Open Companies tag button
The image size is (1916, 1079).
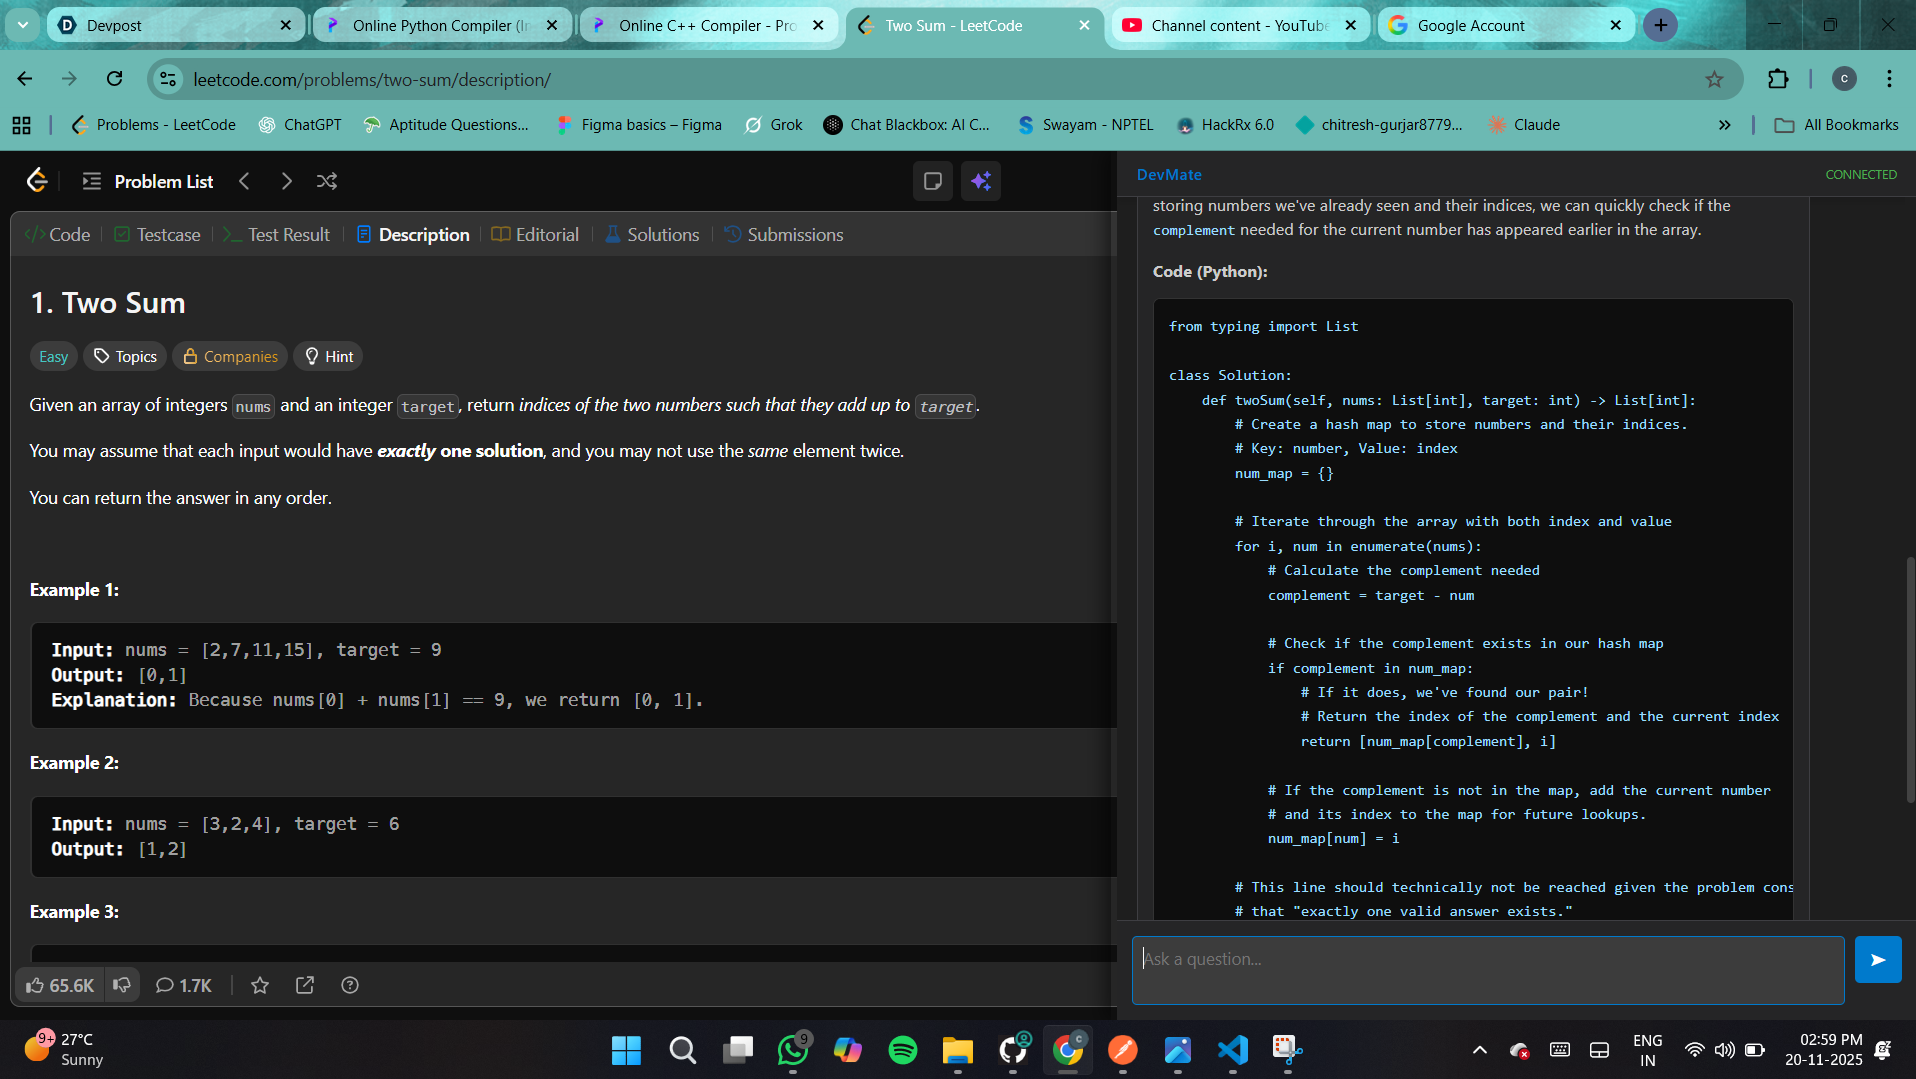click(x=230, y=357)
